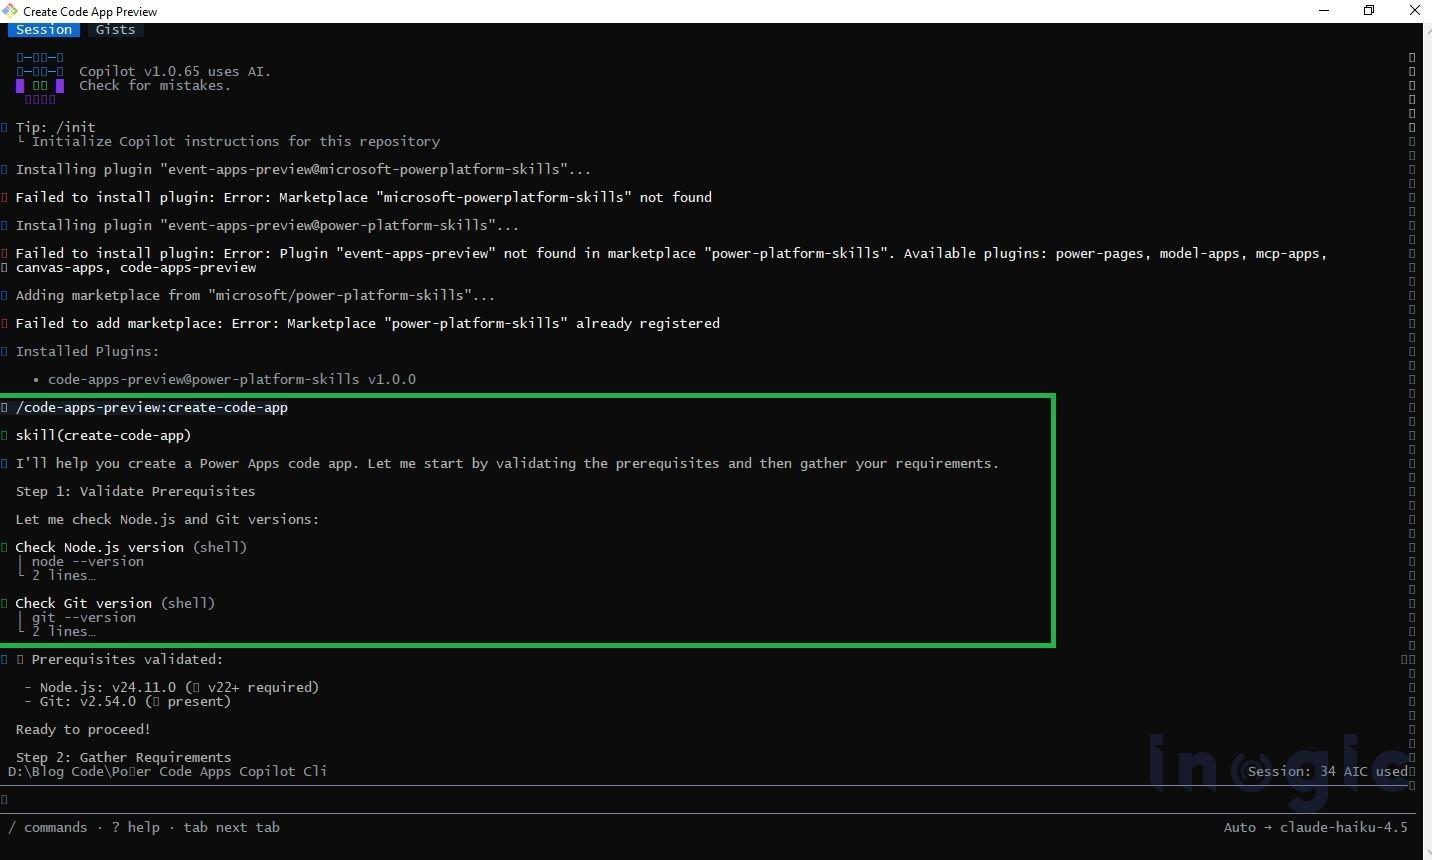This screenshot has width=1432, height=860.
Task: Select 'Initialize Copilot instructions for this repository' text
Action: 236,141
